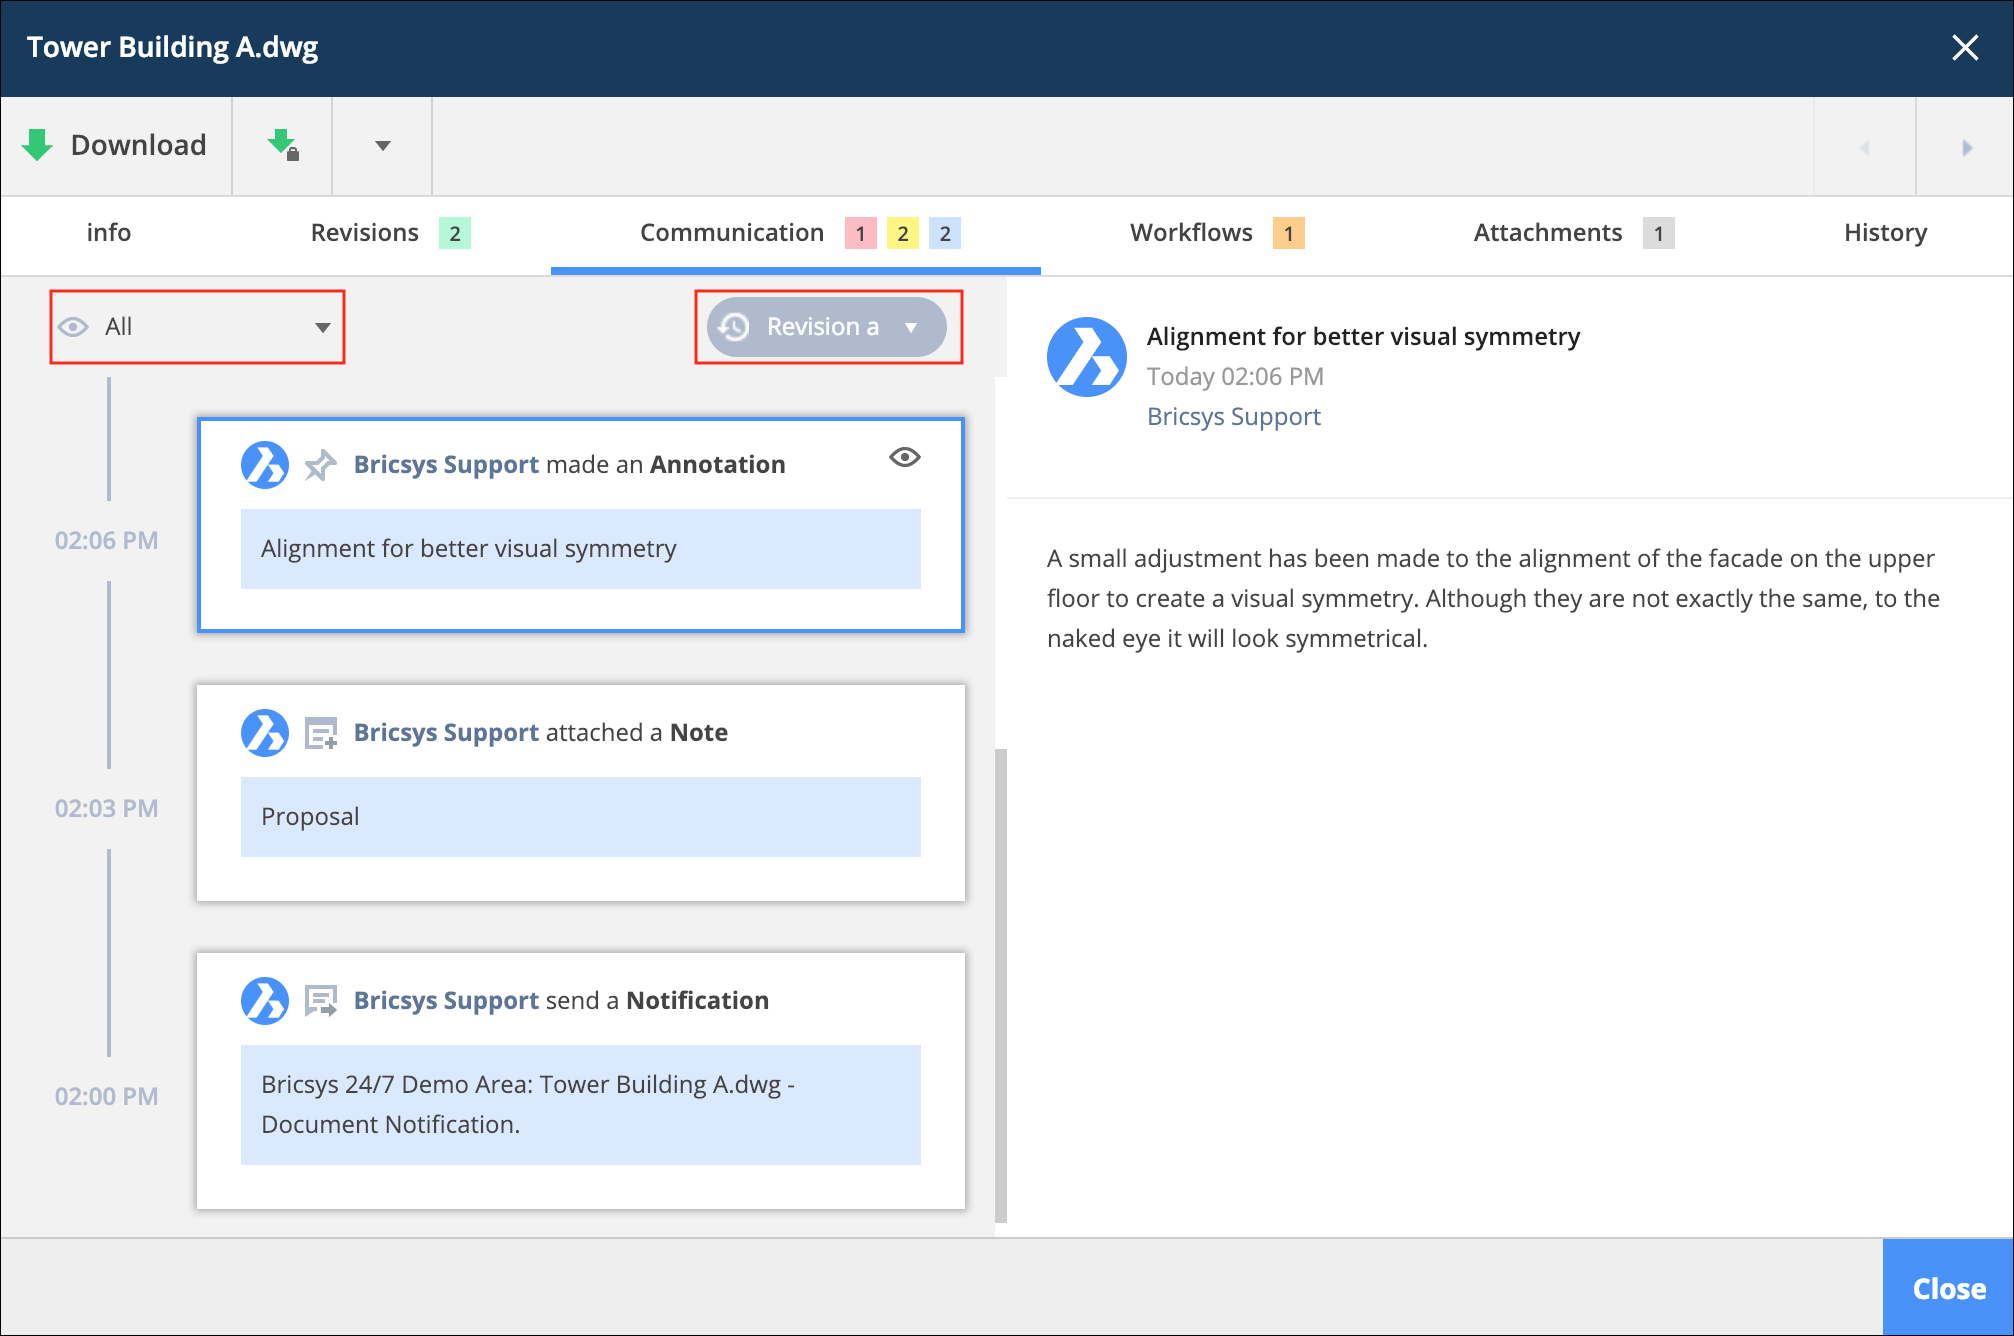This screenshot has width=2014, height=1336.
Task: Click the annotation description paragraph
Action: click(x=1493, y=598)
